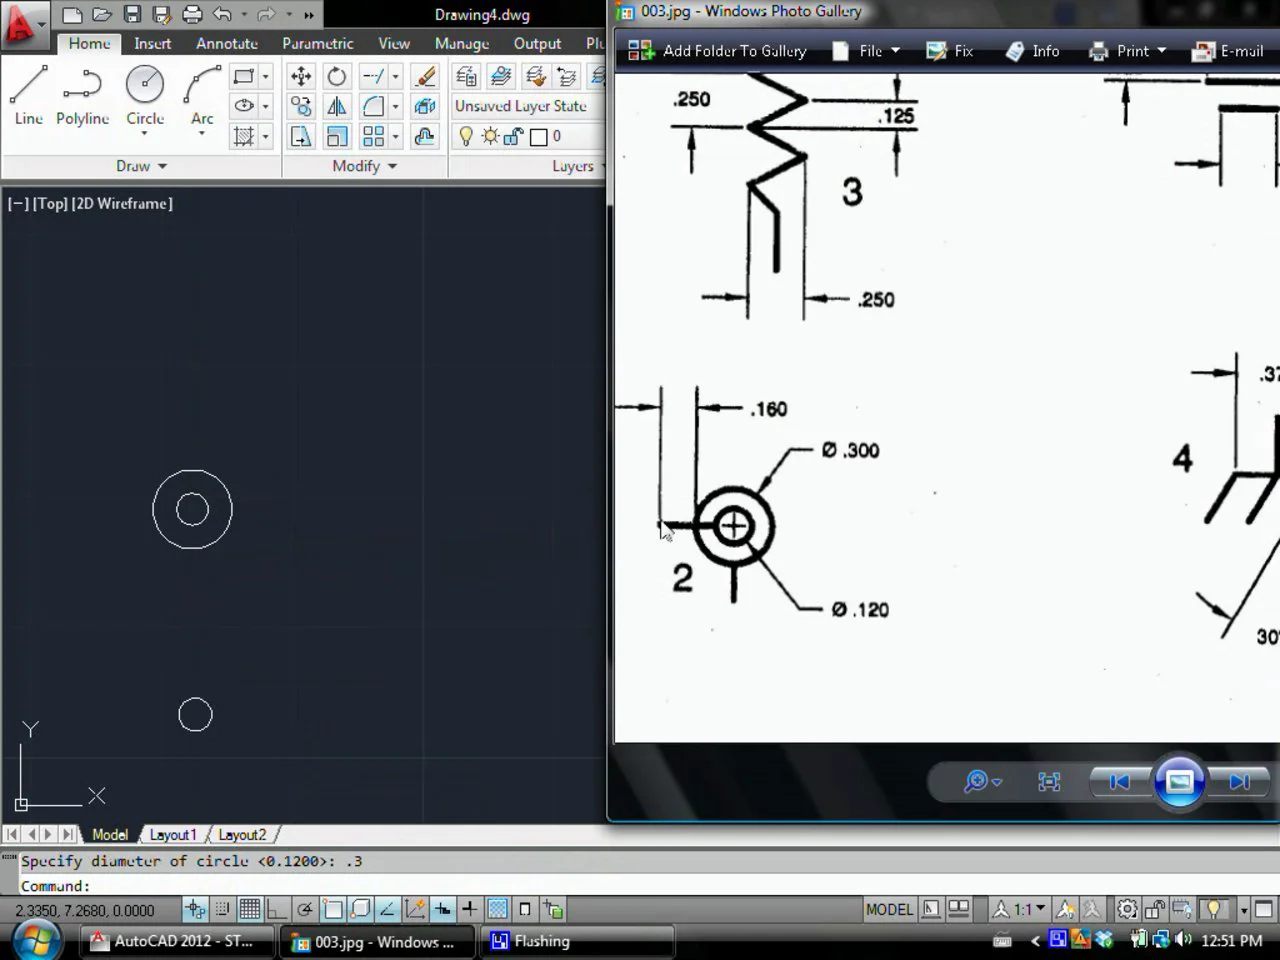Open the Home ribbon tab
The height and width of the screenshot is (960, 1280).
(89, 43)
